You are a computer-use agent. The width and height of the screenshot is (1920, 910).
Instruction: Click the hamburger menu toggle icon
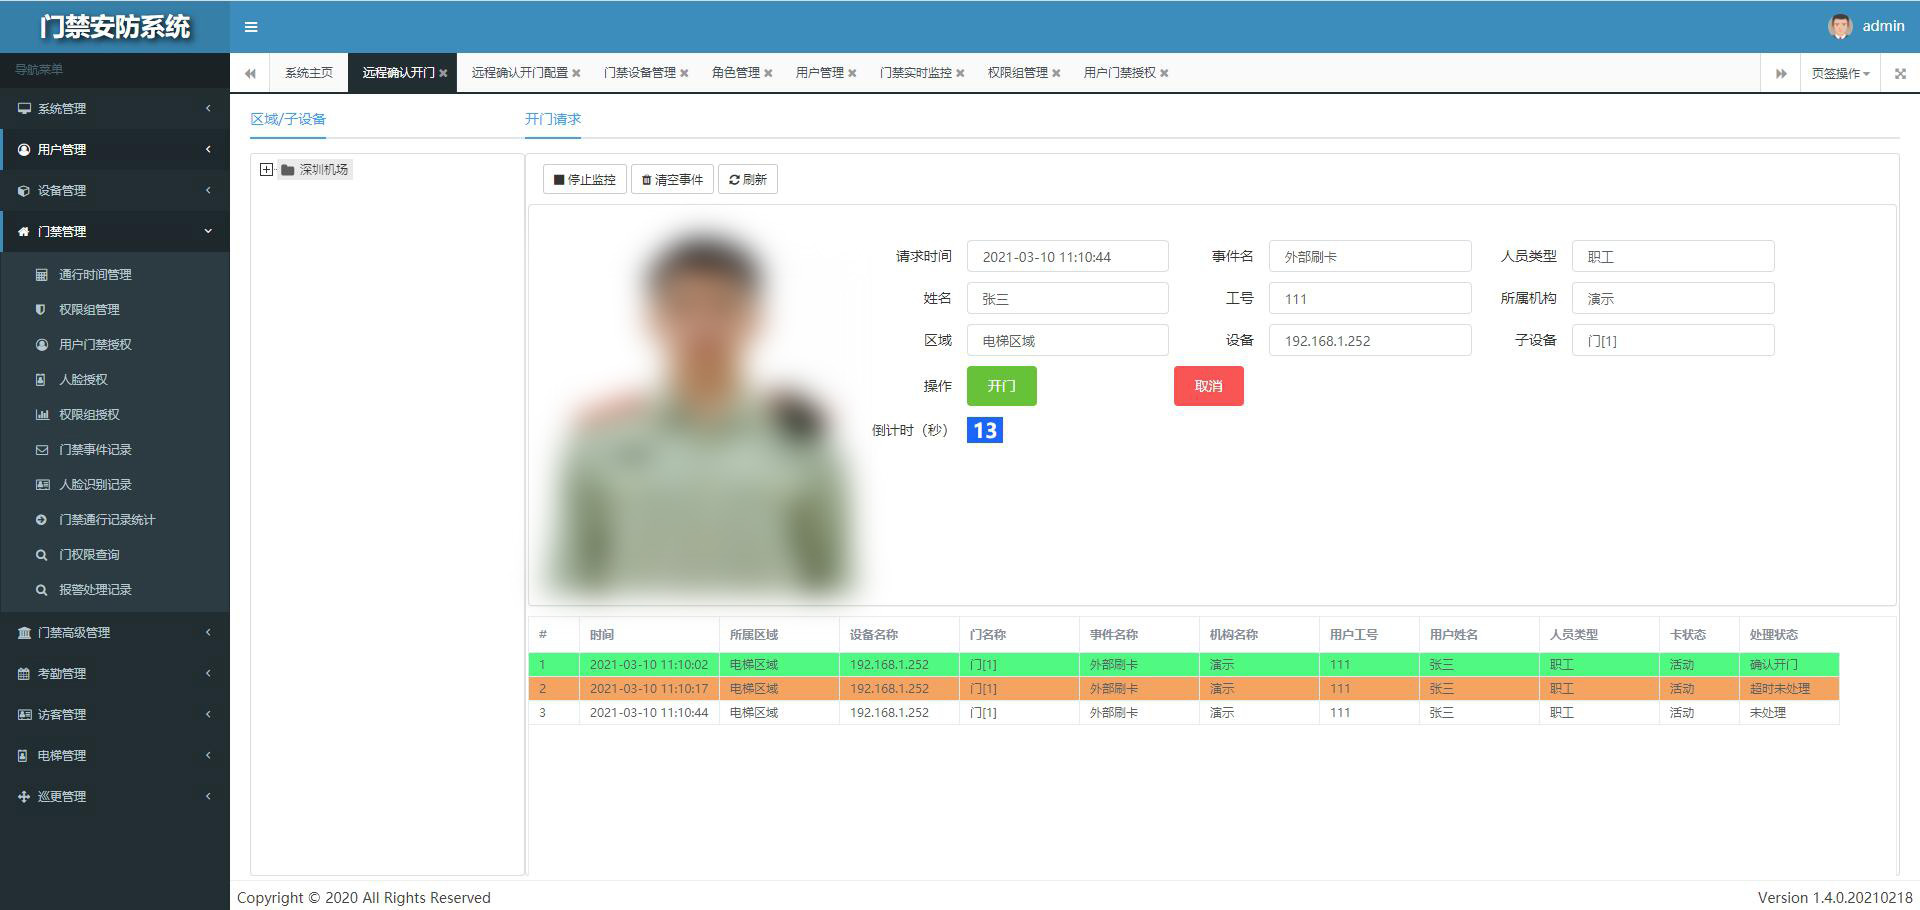click(251, 27)
